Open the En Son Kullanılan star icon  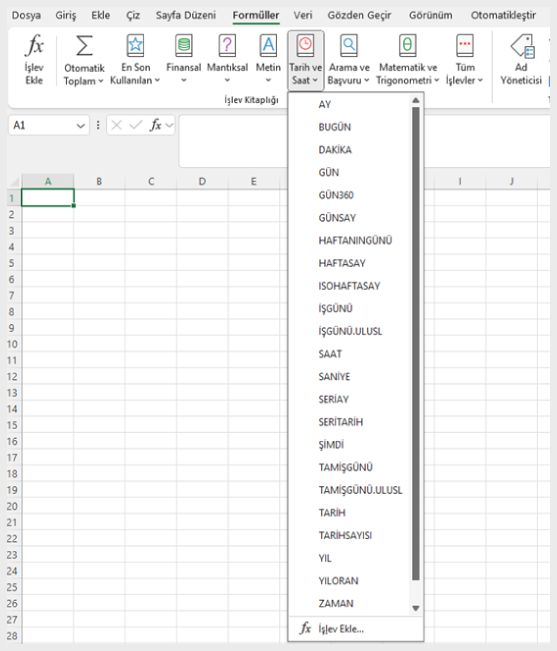[x=135, y=45]
